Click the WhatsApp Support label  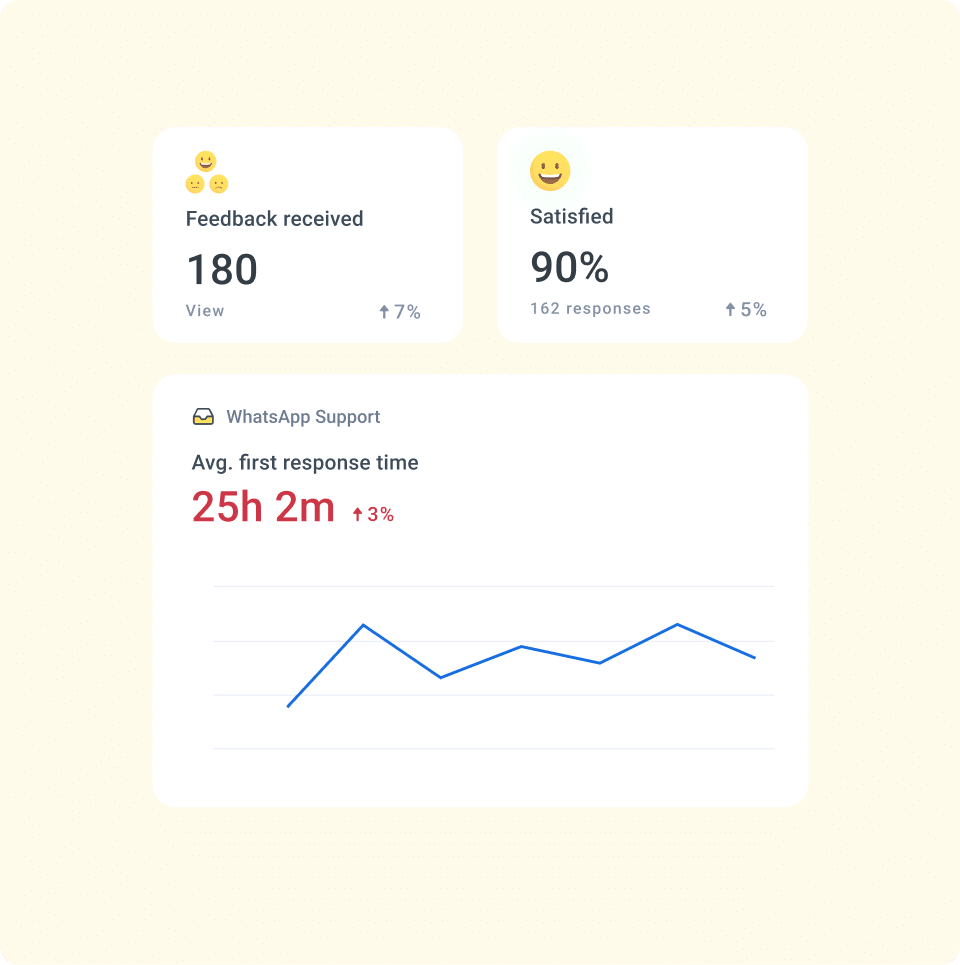[x=302, y=417]
